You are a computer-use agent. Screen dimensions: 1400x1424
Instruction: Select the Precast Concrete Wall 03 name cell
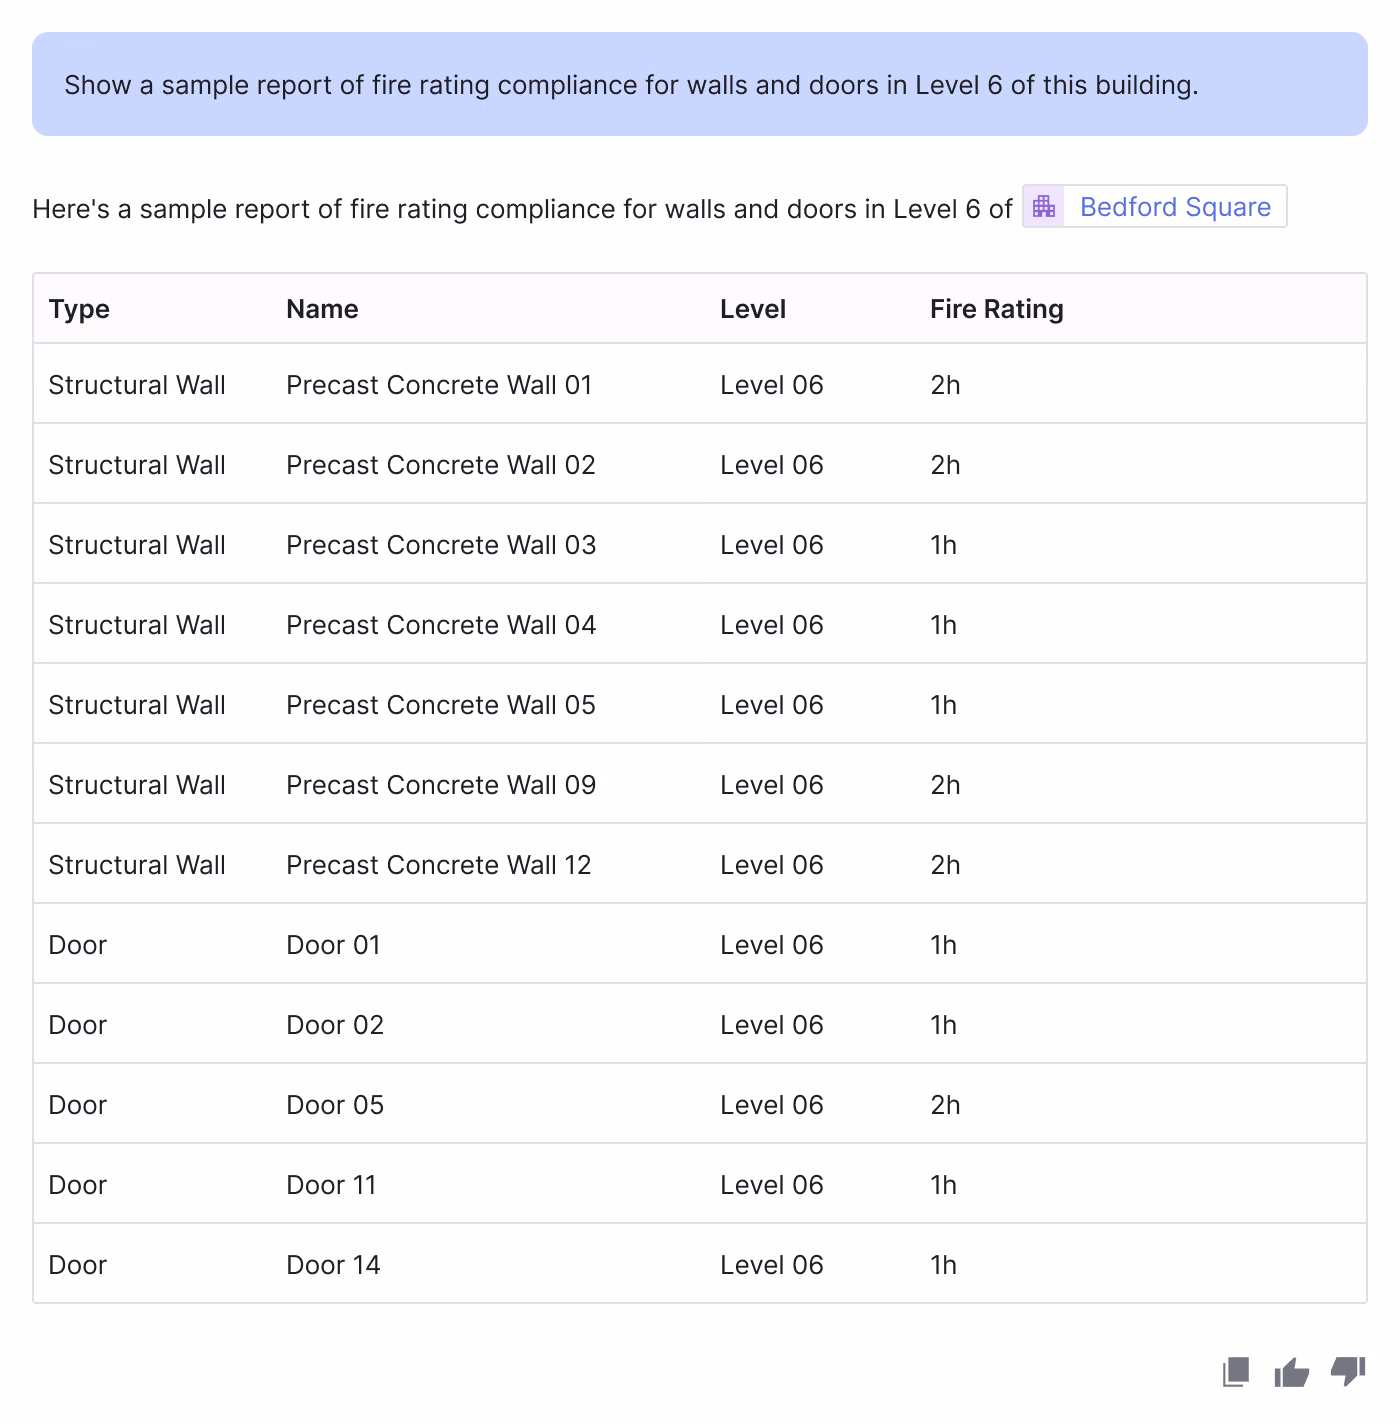tap(441, 545)
